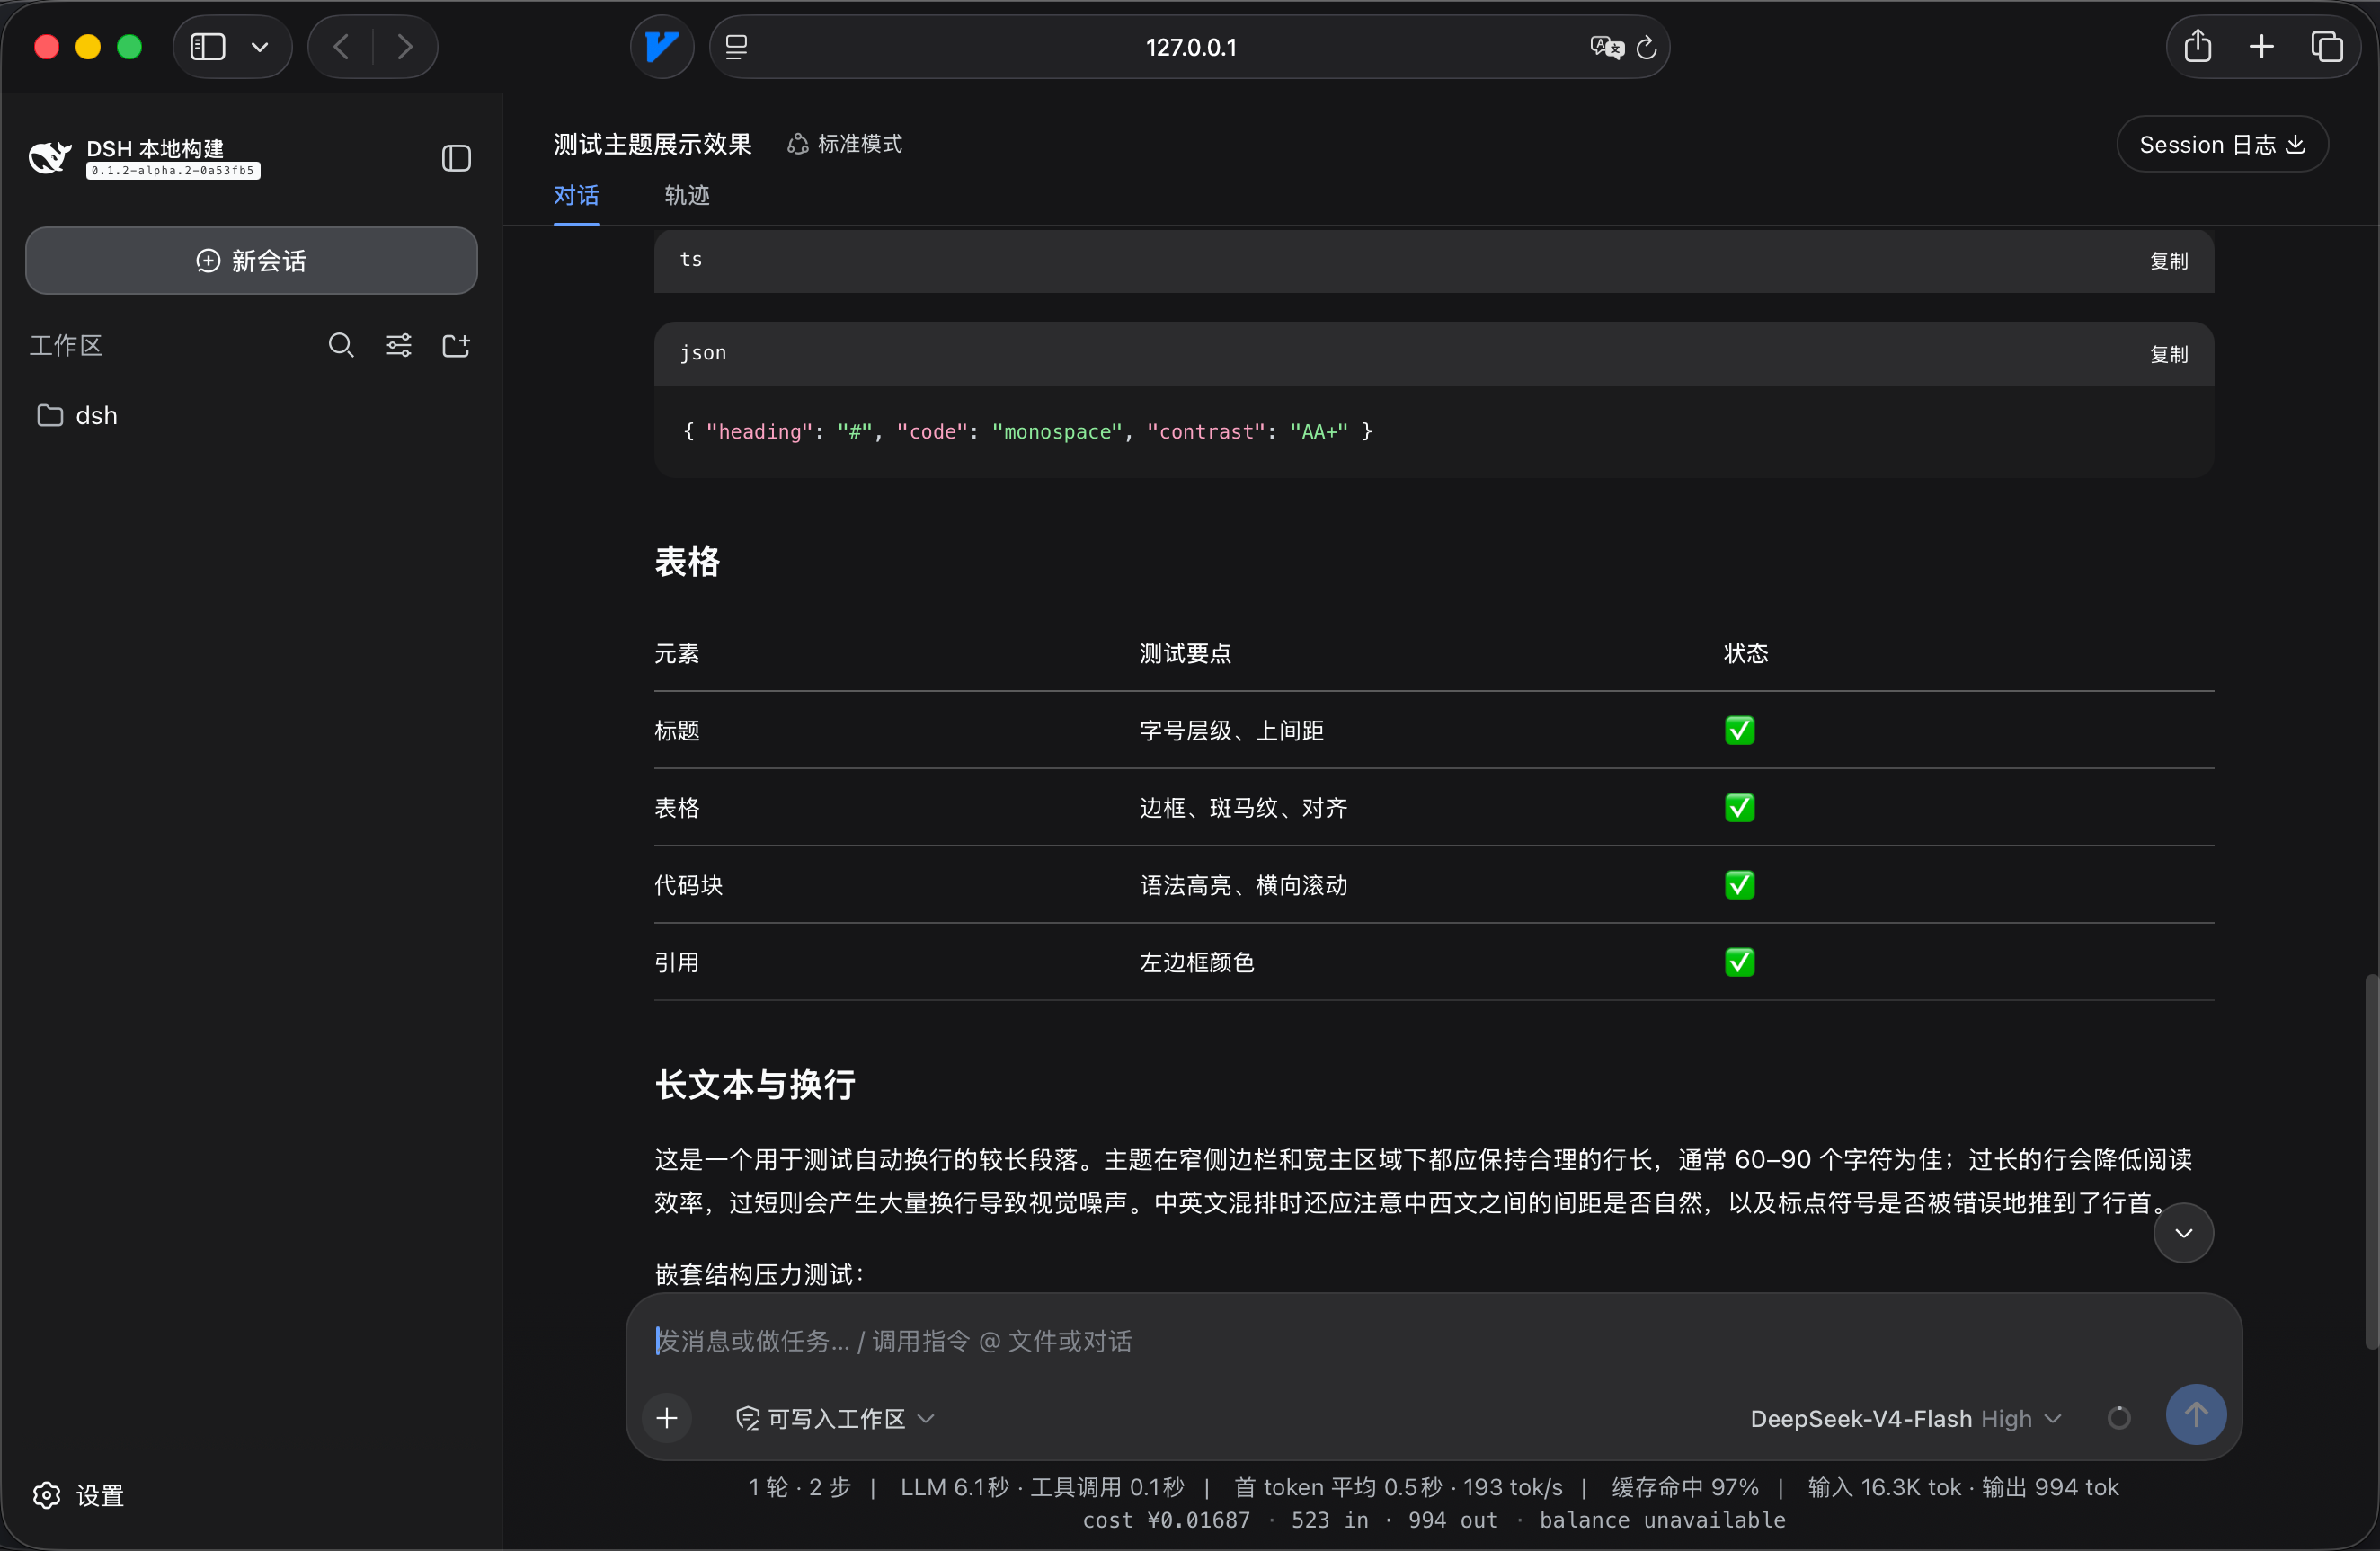
Task: Copy the ts code block
Action: pyautogui.click(x=2169, y=262)
